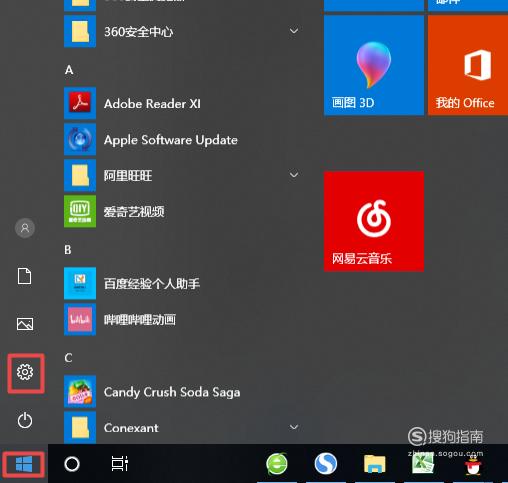
Task: Open the Pictures icon in Start sidebar
Action: 25,324
